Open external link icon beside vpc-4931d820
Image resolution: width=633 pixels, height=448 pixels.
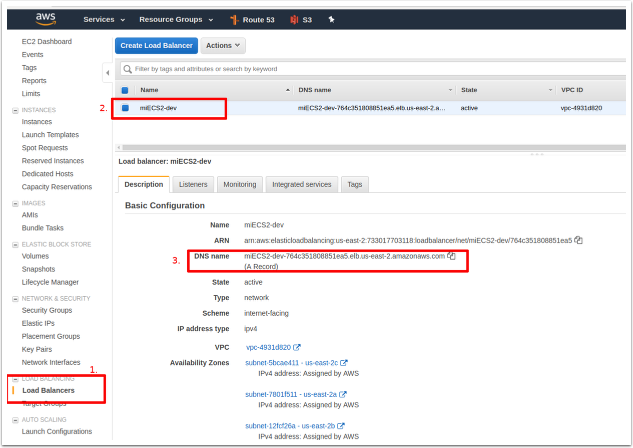297,347
